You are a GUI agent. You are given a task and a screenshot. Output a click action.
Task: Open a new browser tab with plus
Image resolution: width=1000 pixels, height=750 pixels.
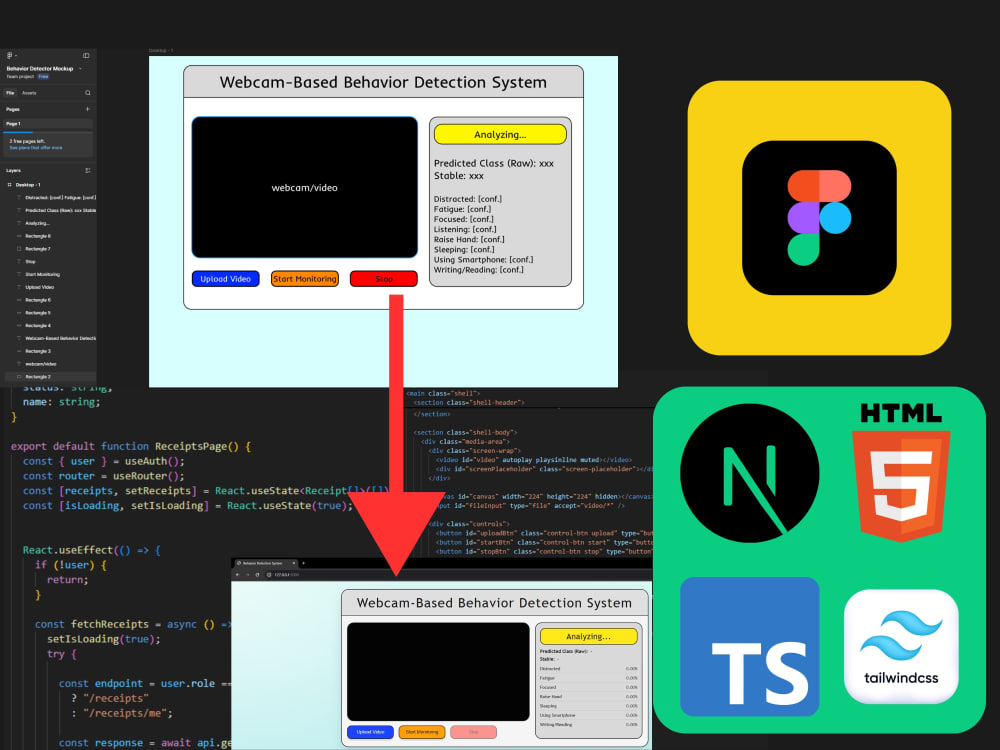pyautogui.click(x=304, y=563)
